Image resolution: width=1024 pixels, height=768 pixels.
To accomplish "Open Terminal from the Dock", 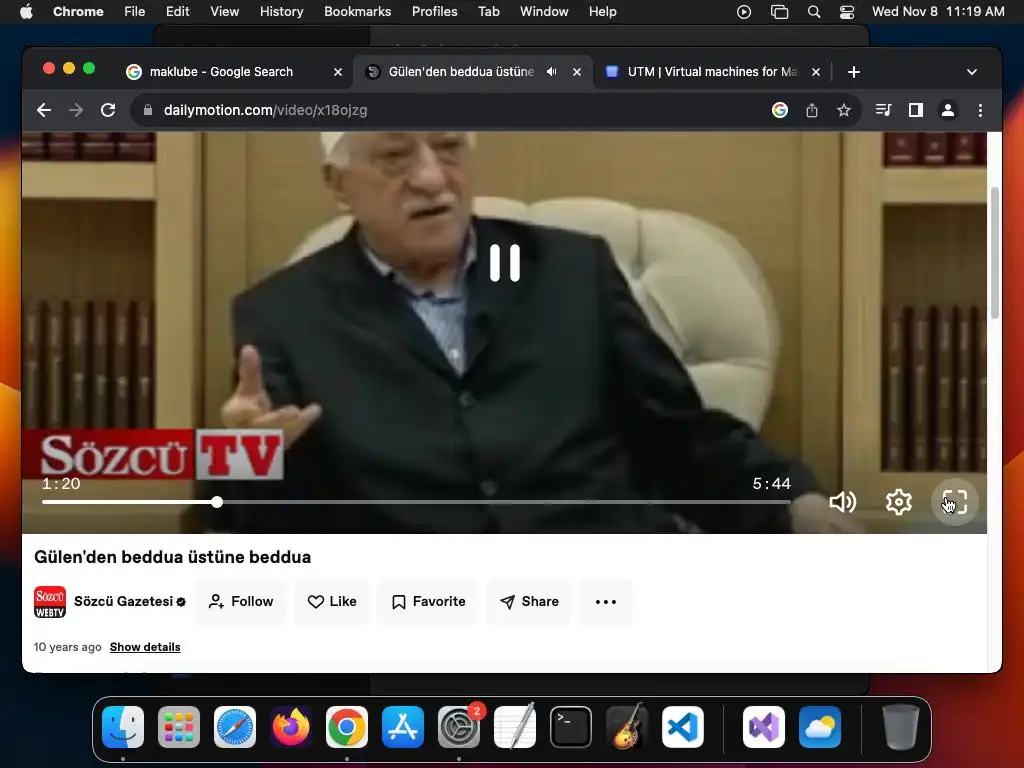I will [571, 727].
